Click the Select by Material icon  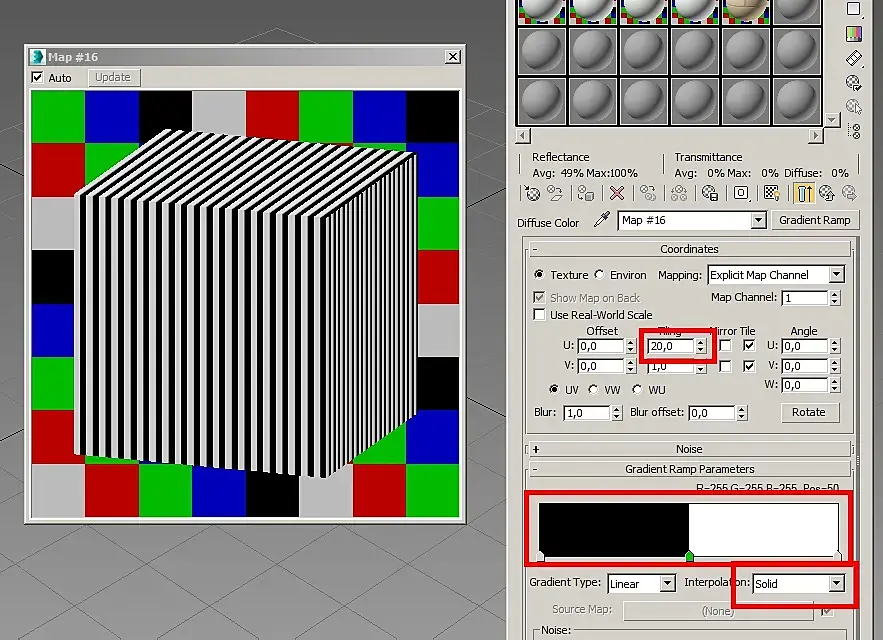click(x=854, y=107)
